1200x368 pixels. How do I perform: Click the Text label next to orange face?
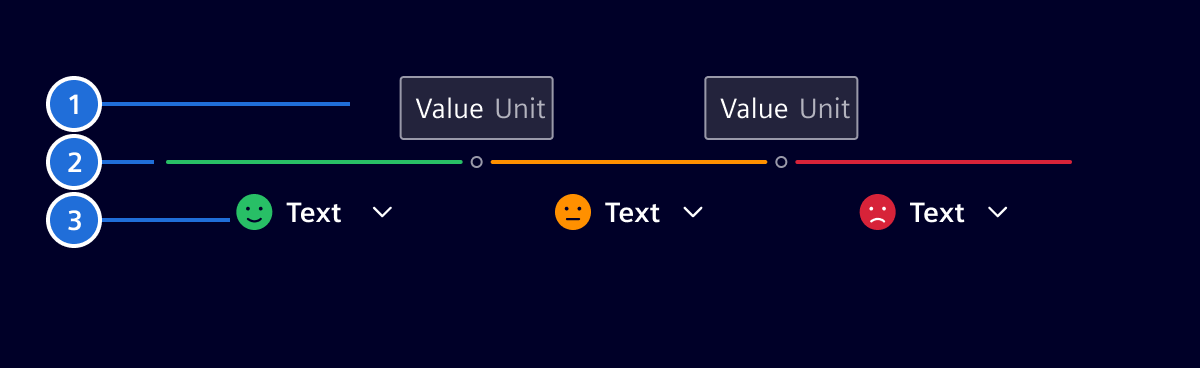(x=633, y=213)
